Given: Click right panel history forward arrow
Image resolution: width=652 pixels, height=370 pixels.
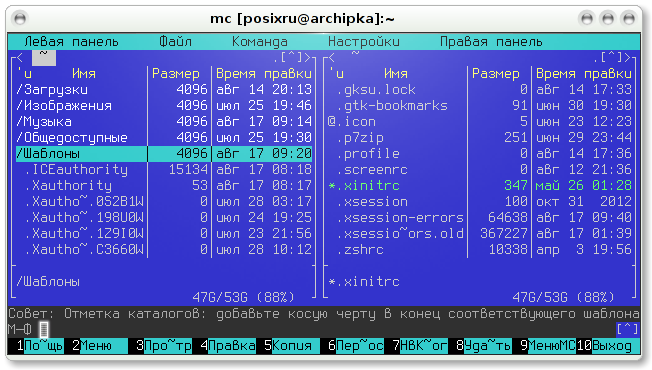Looking at the screenshot, I should tap(628, 57).
